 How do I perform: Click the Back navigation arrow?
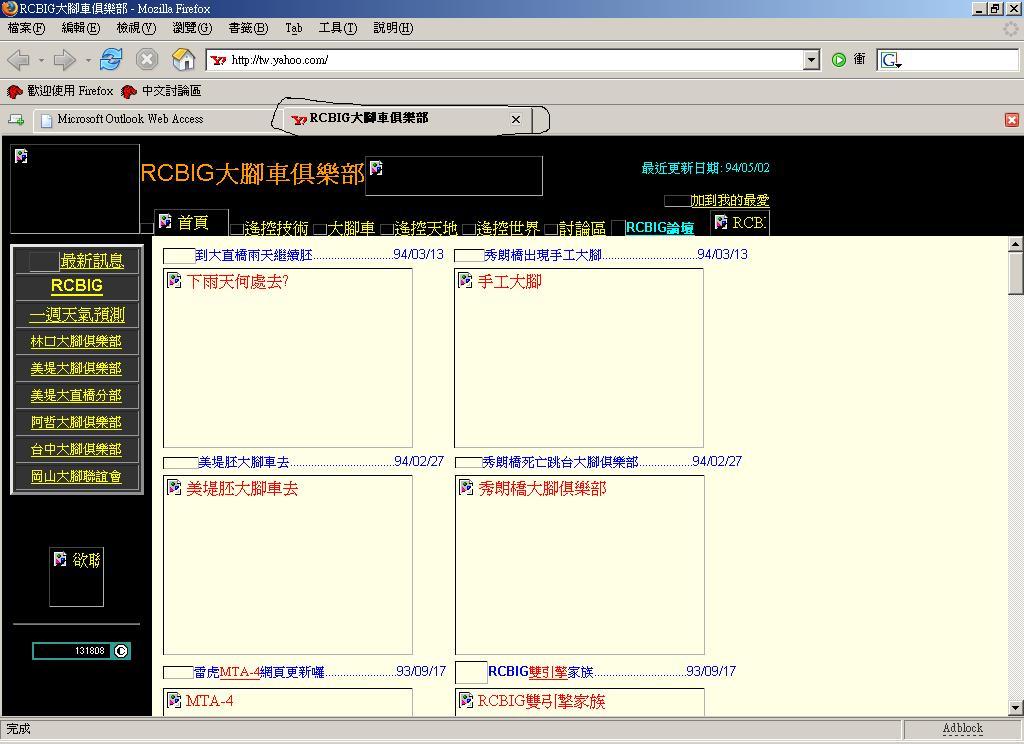18,60
